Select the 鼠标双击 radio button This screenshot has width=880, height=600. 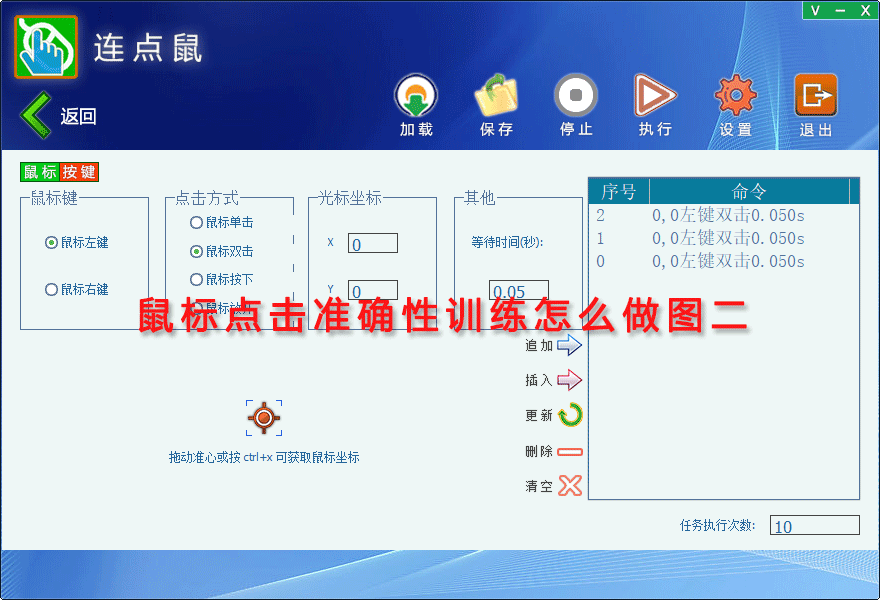[x=196, y=251]
